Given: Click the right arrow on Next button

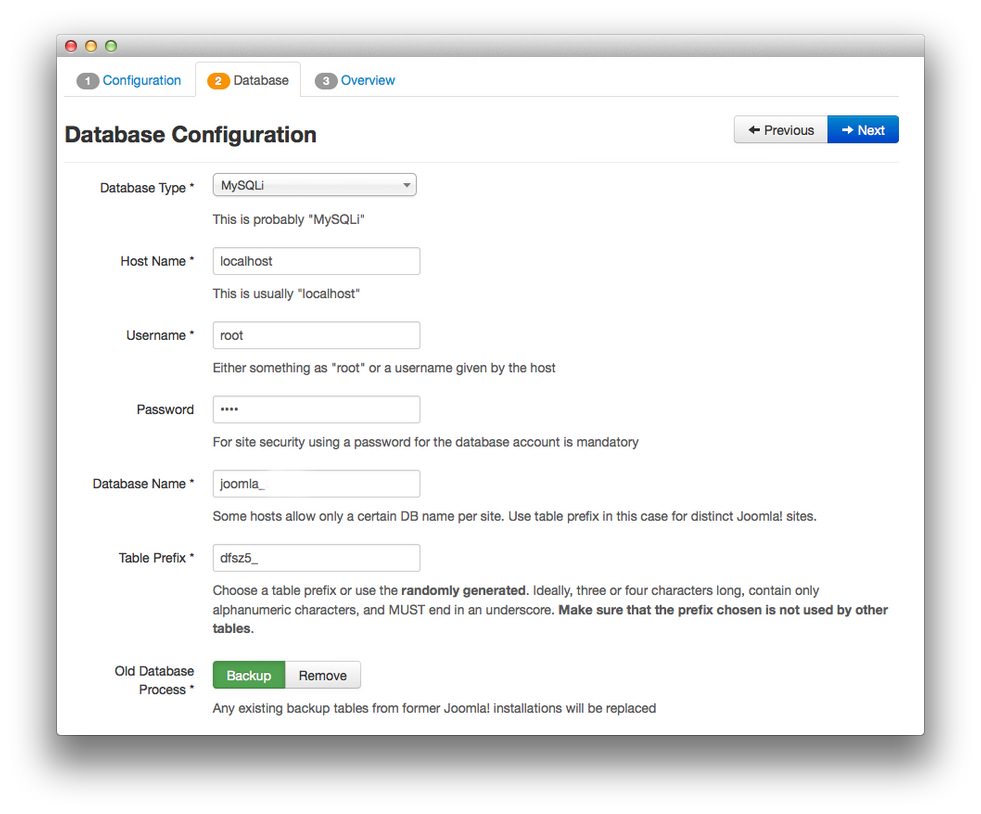Looking at the screenshot, I should tap(848, 129).
